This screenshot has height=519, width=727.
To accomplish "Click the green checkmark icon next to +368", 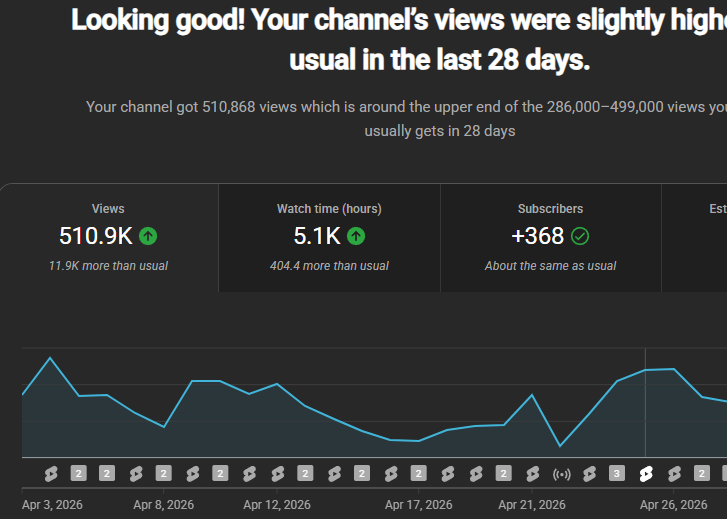I will pyautogui.click(x=580, y=236).
